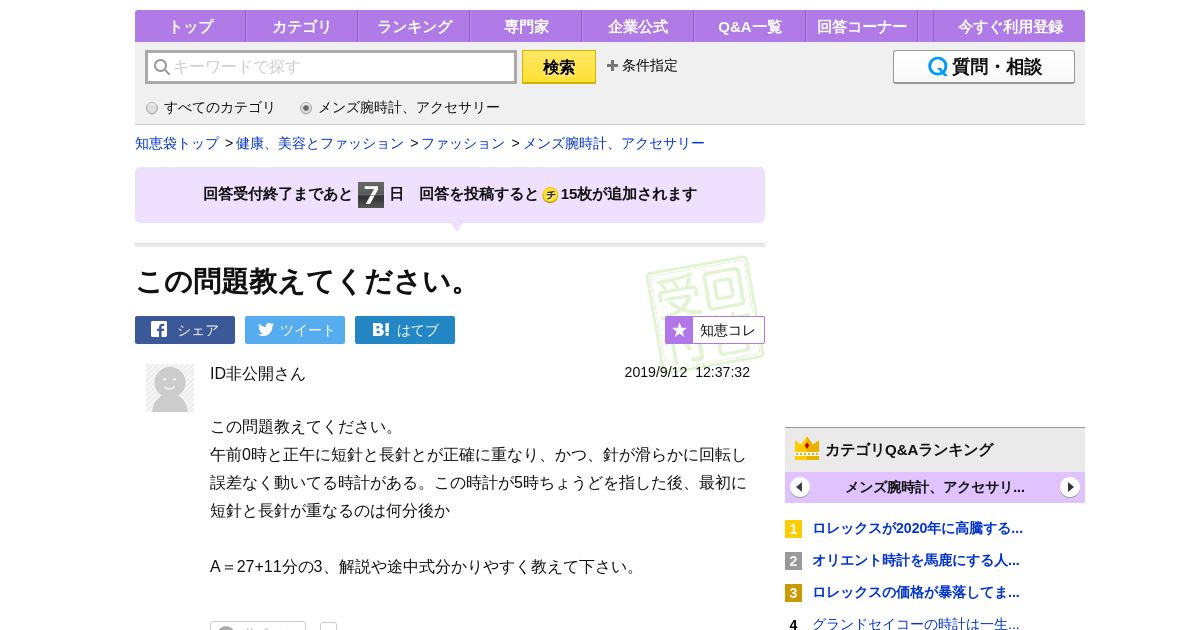Open the 回答コーナー tab
The image size is (1200, 630).
click(862, 26)
